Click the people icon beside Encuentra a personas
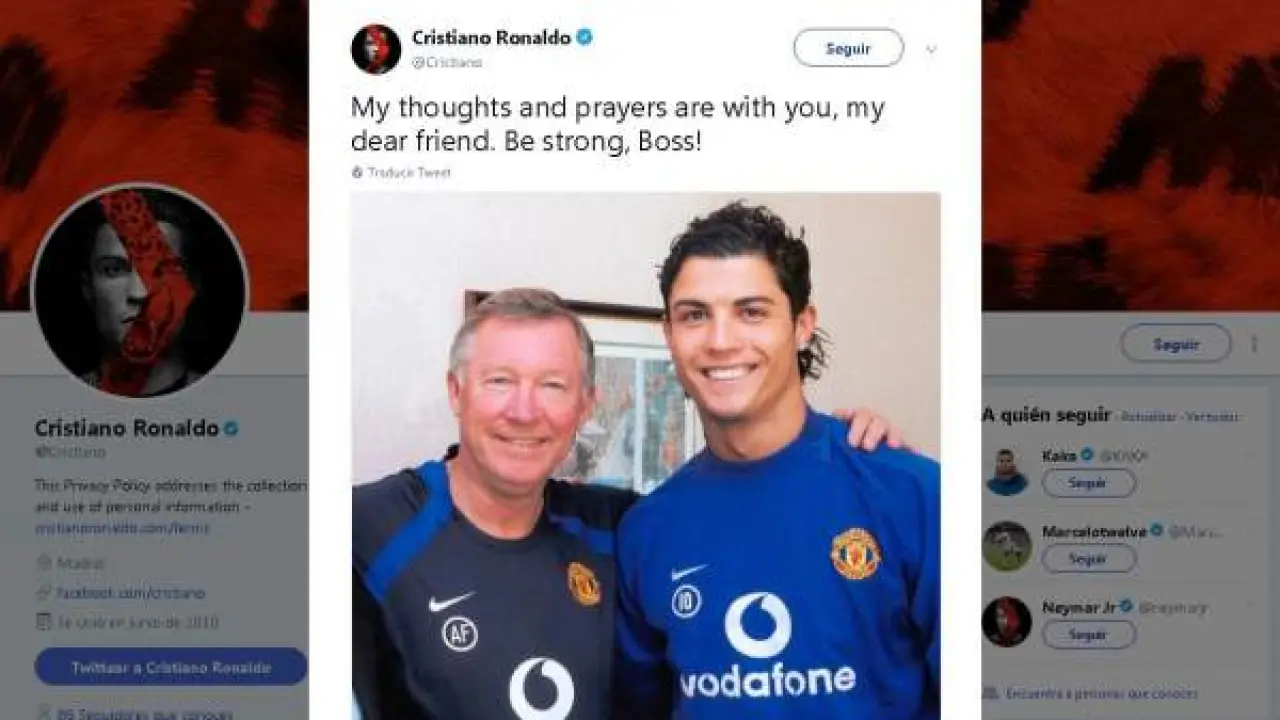1280x720 pixels. coord(990,692)
